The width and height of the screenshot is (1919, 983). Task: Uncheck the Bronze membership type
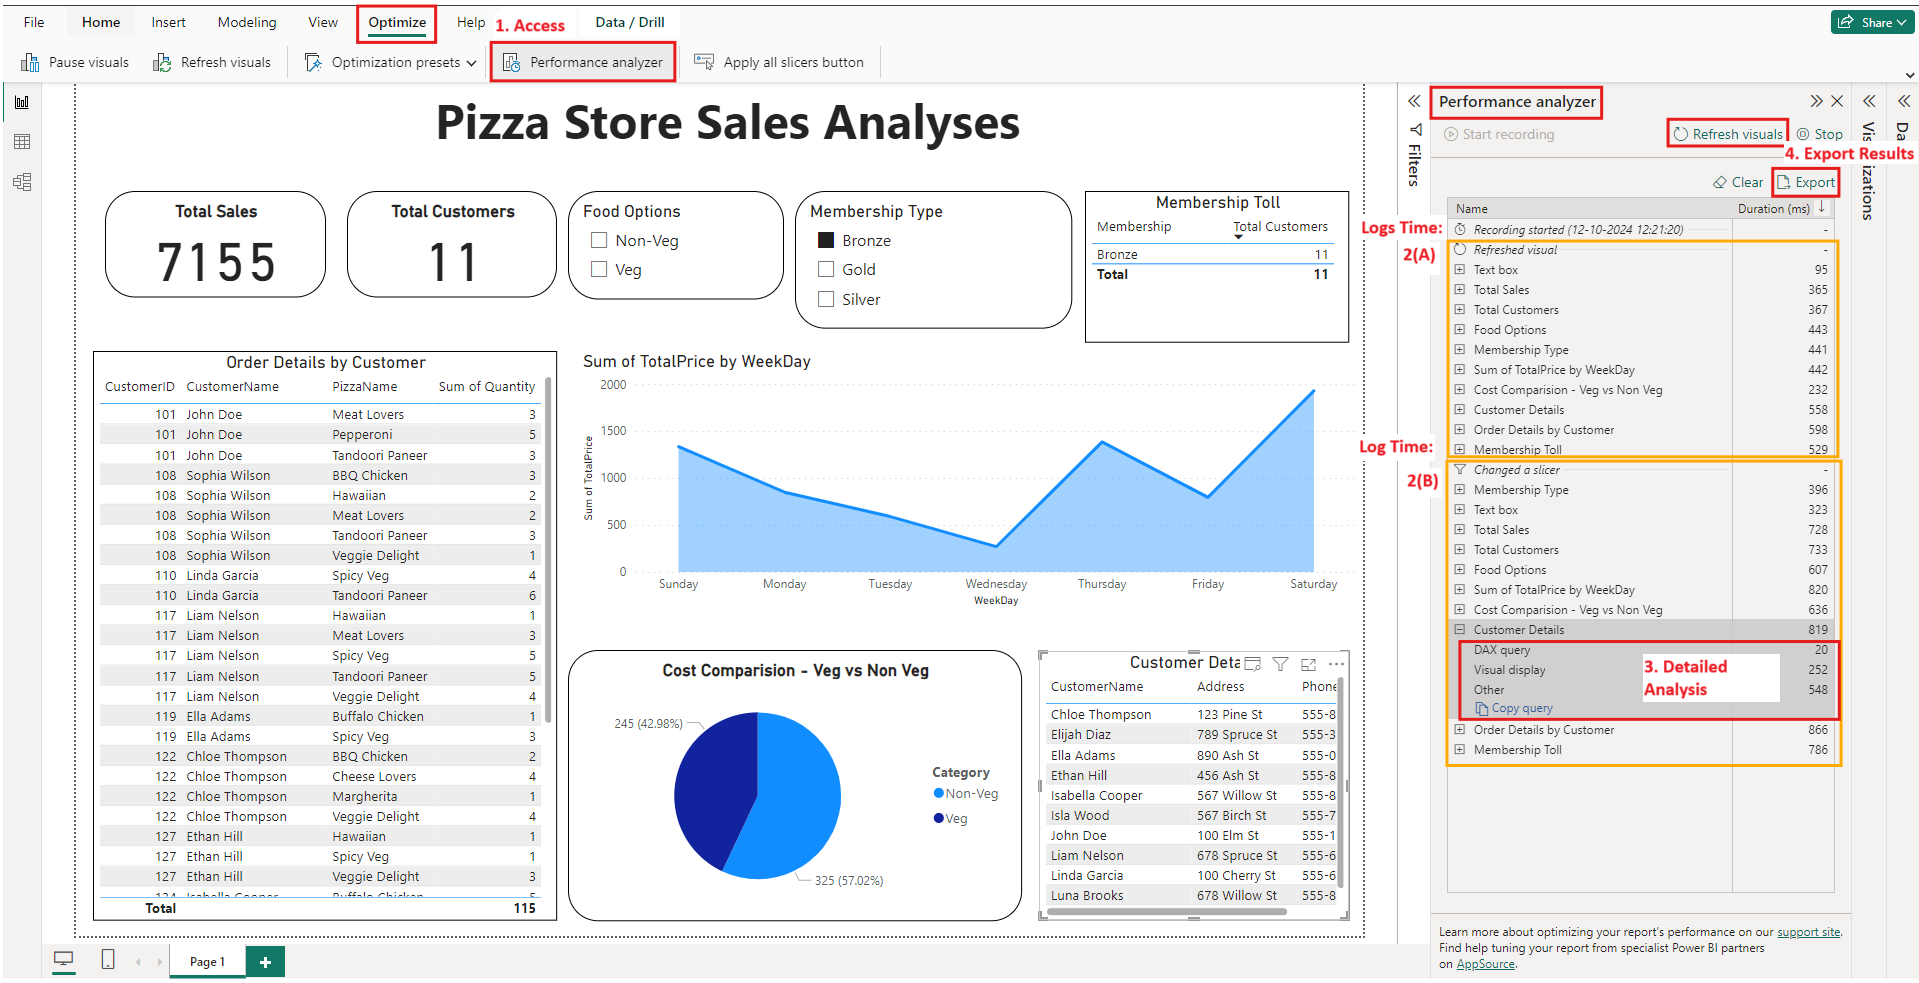pos(826,240)
